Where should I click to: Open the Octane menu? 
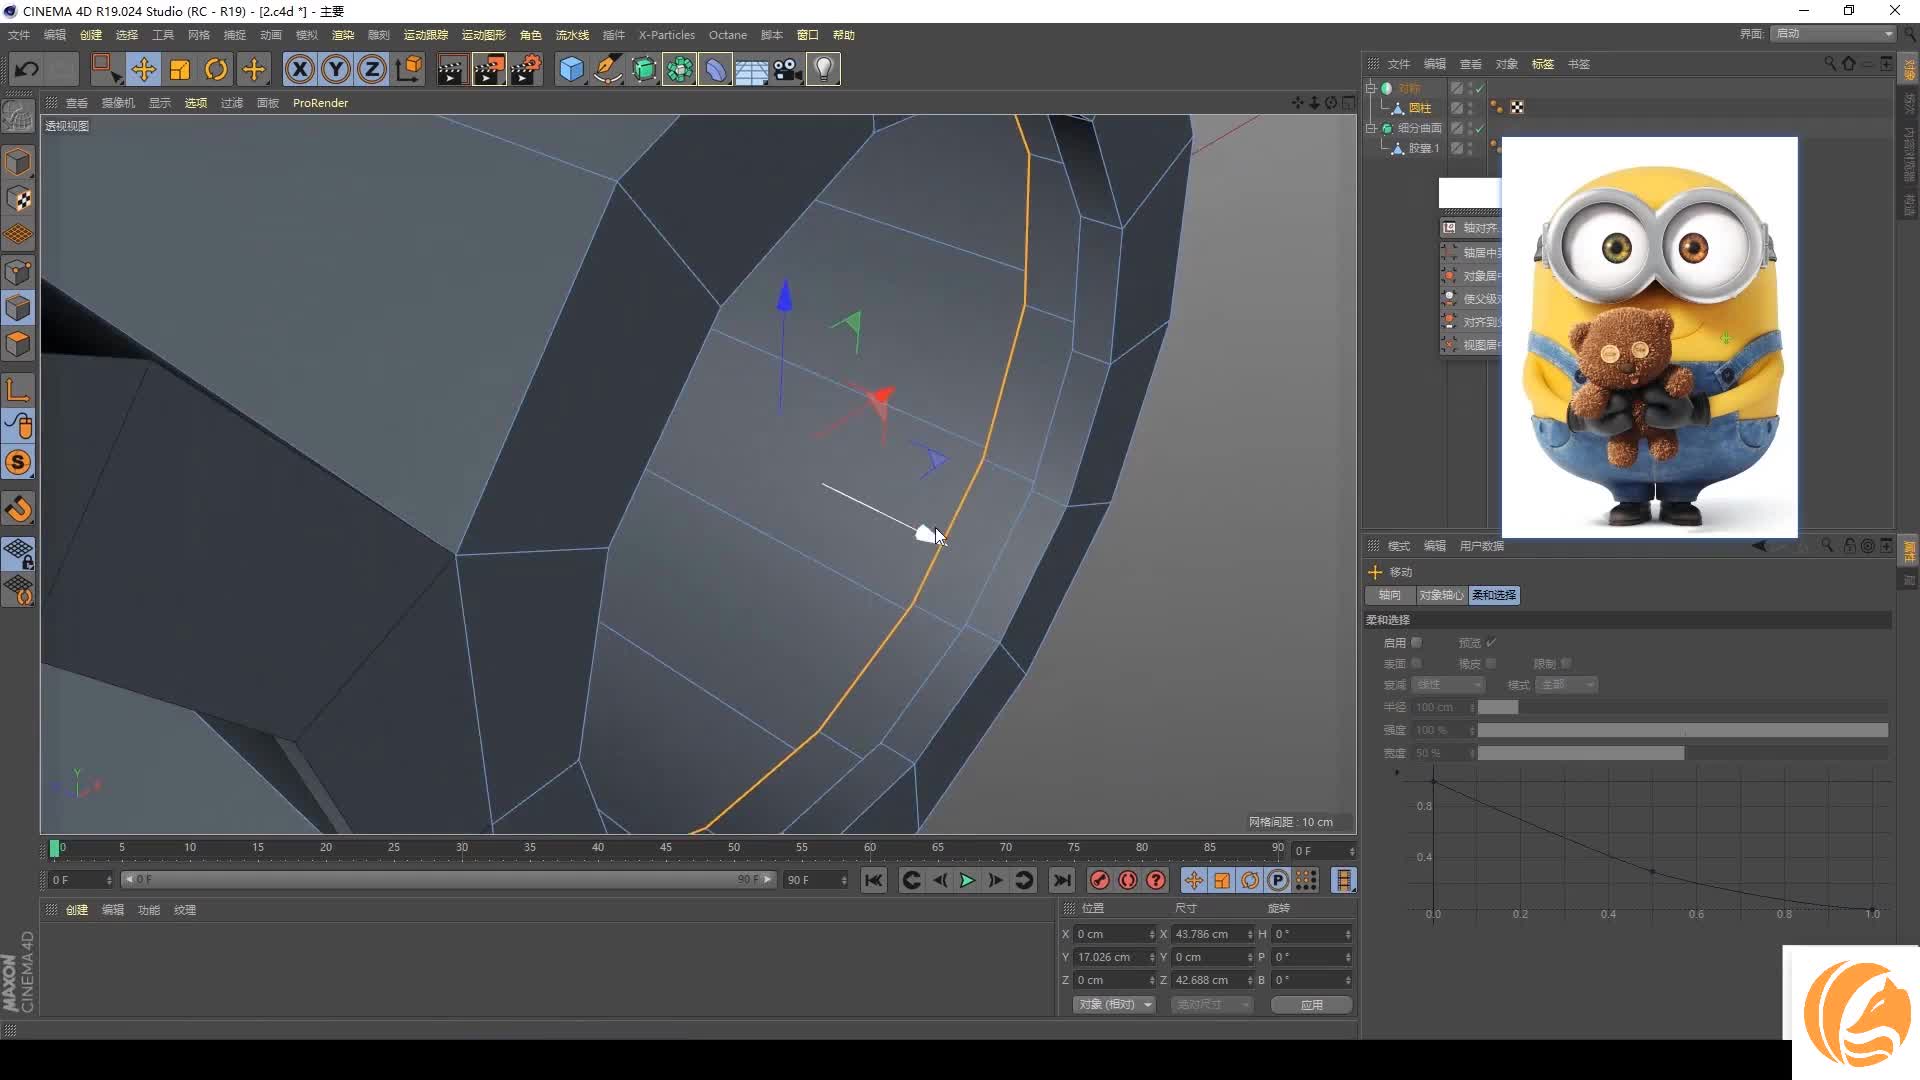point(728,35)
